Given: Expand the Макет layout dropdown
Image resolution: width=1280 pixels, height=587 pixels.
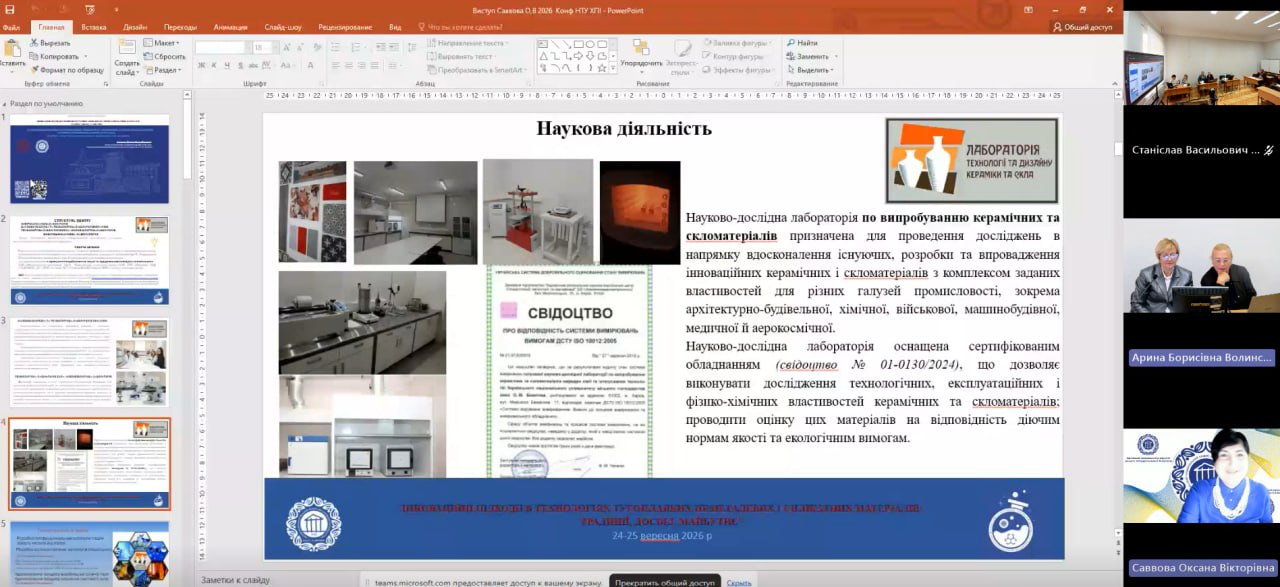Looking at the screenshot, I should (162, 43).
